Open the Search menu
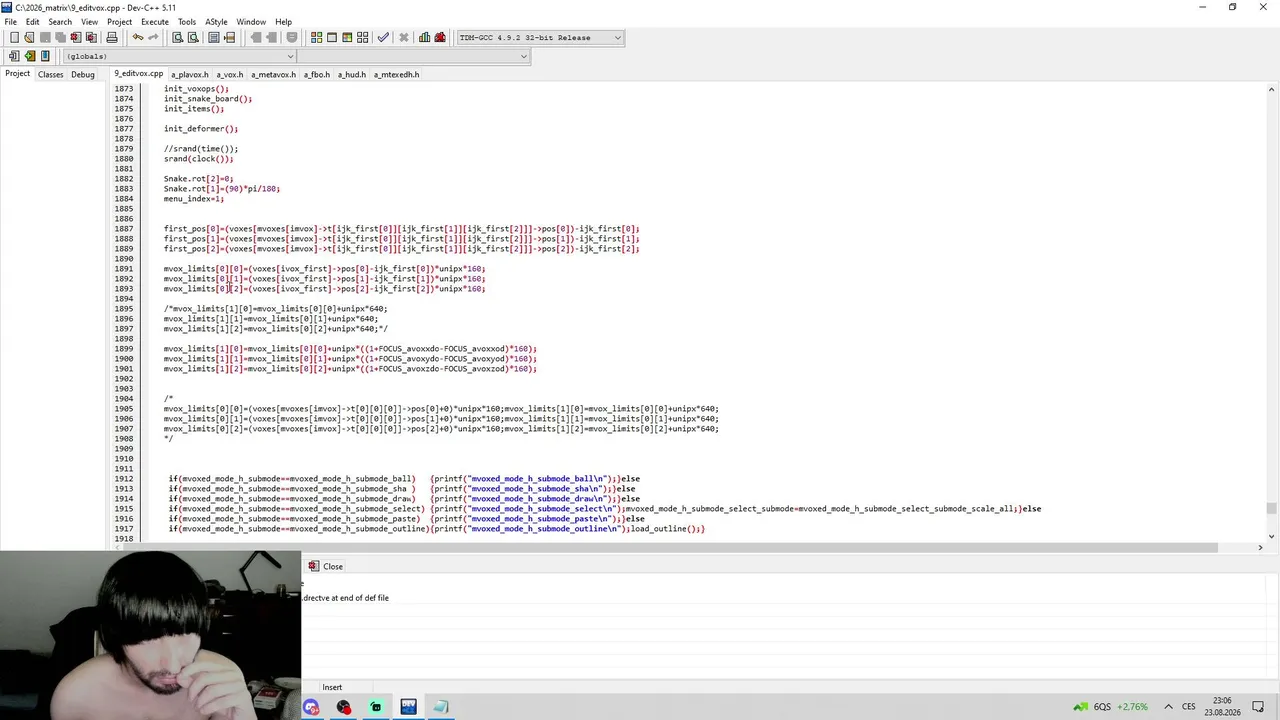This screenshot has width=1280, height=720. (x=60, y=22)
